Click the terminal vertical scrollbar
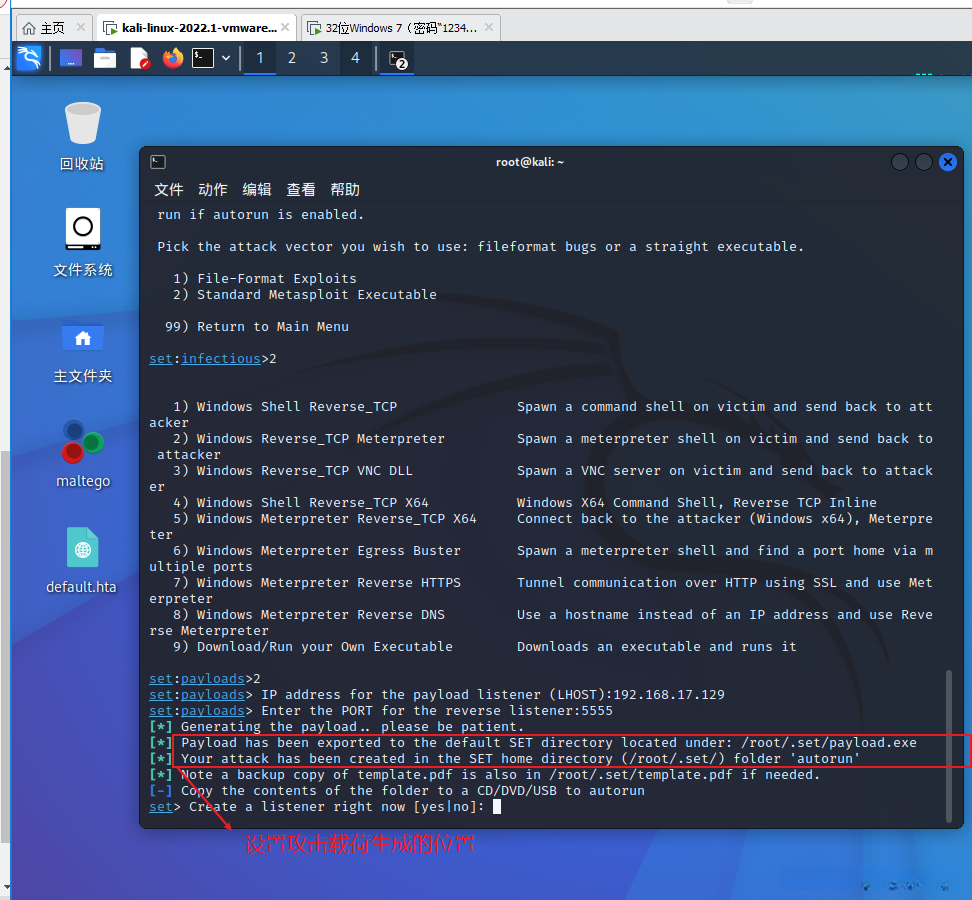Viewport: 972px width, 900px height. coord(948,745)
